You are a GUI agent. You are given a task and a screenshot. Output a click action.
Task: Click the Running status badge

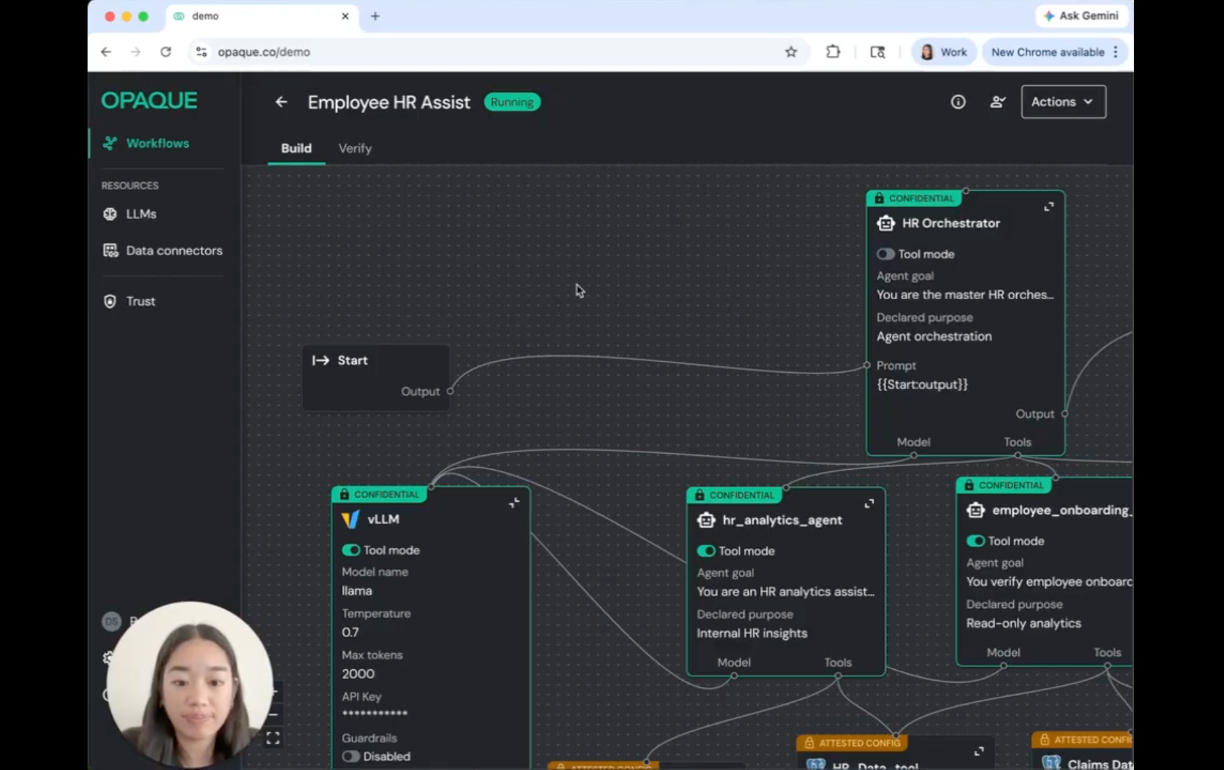[512, 102]
